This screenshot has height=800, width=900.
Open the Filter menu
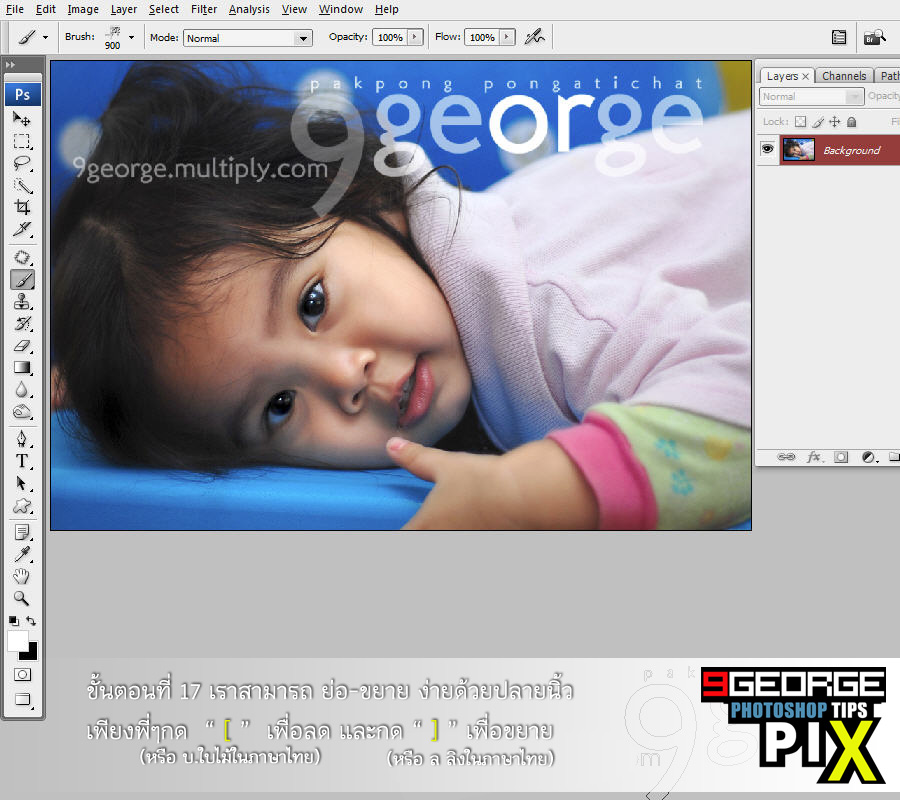tap(204, 9)
